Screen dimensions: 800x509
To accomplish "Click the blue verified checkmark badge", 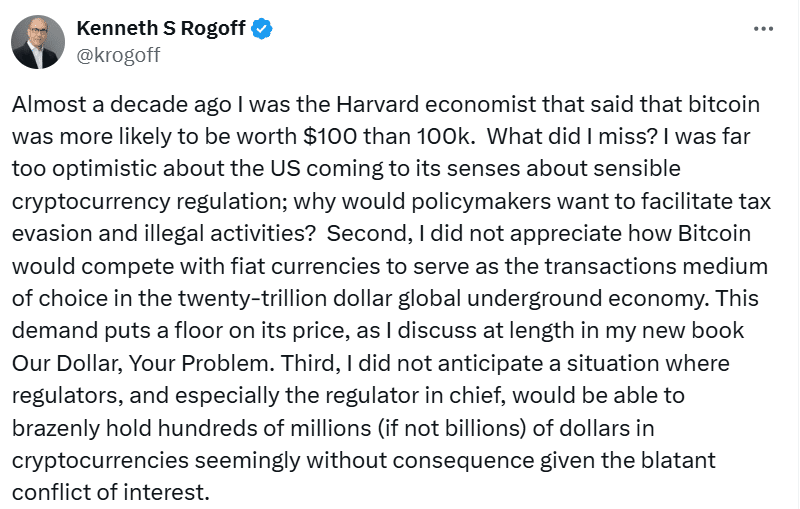I will (x=262, y=29).
